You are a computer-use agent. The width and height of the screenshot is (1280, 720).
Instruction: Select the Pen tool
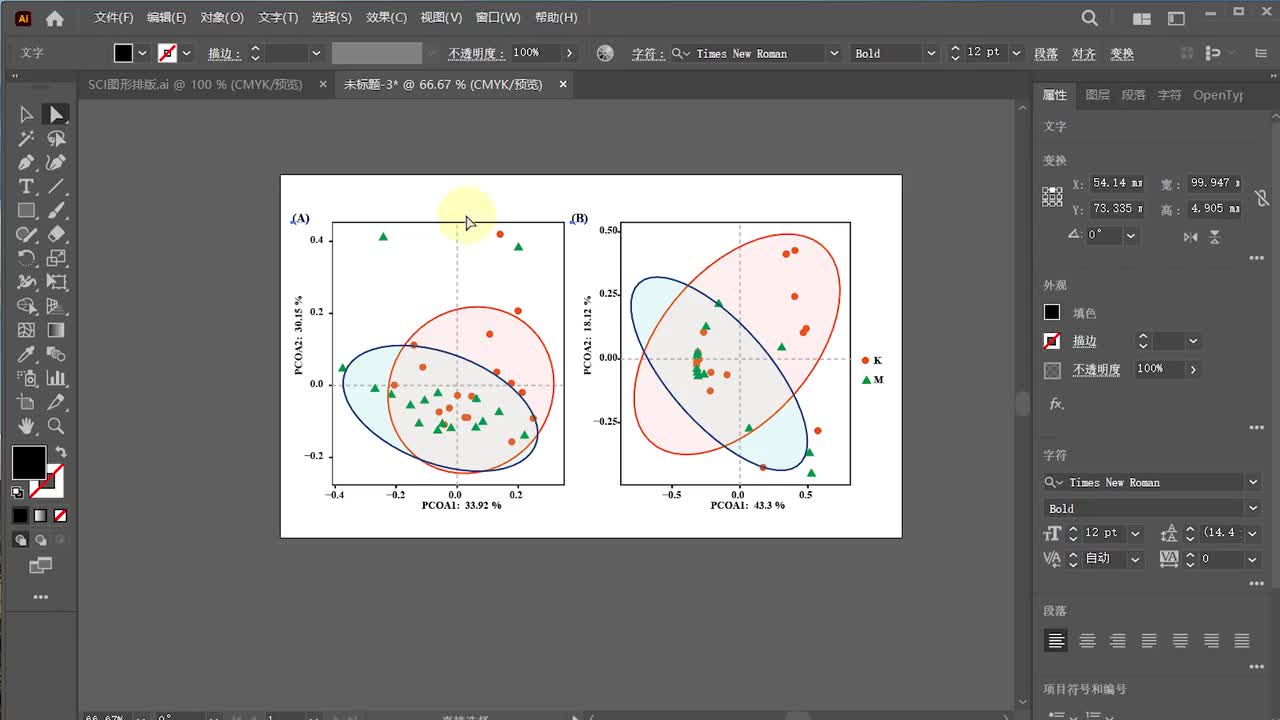tap(26, 163)
